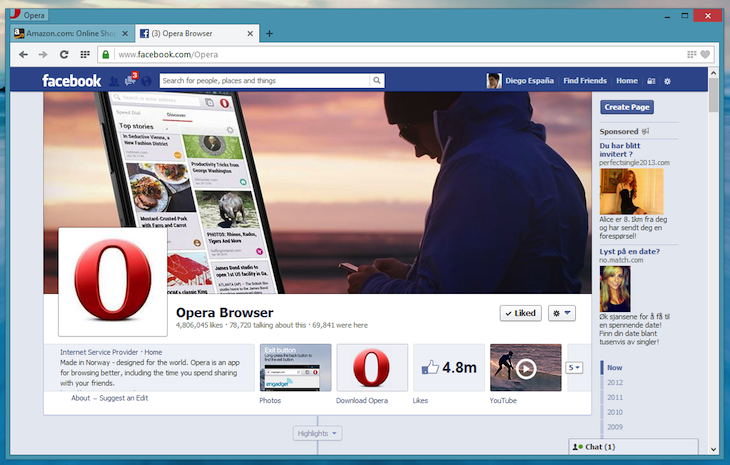Viewport: 730px width, 465px height.
Task: Open Facebook account settings gear icon
Action: click(x=667, y=81)
